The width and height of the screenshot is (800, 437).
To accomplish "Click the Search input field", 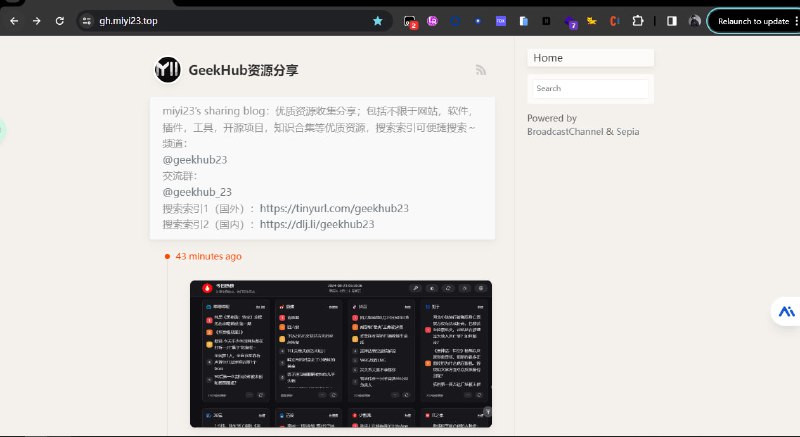I will click(x=590, y=88).
